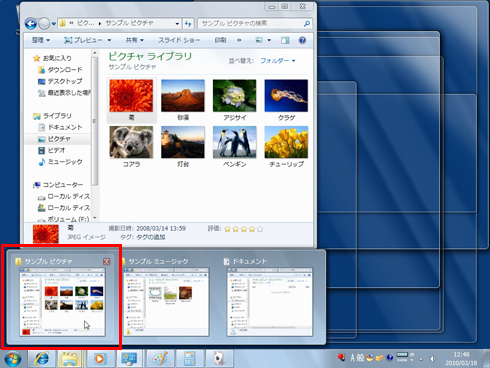Close the サンプル ピクチャ preview with red X
Image resolution: width=490 pixels, height=368 pixels.
107,261
